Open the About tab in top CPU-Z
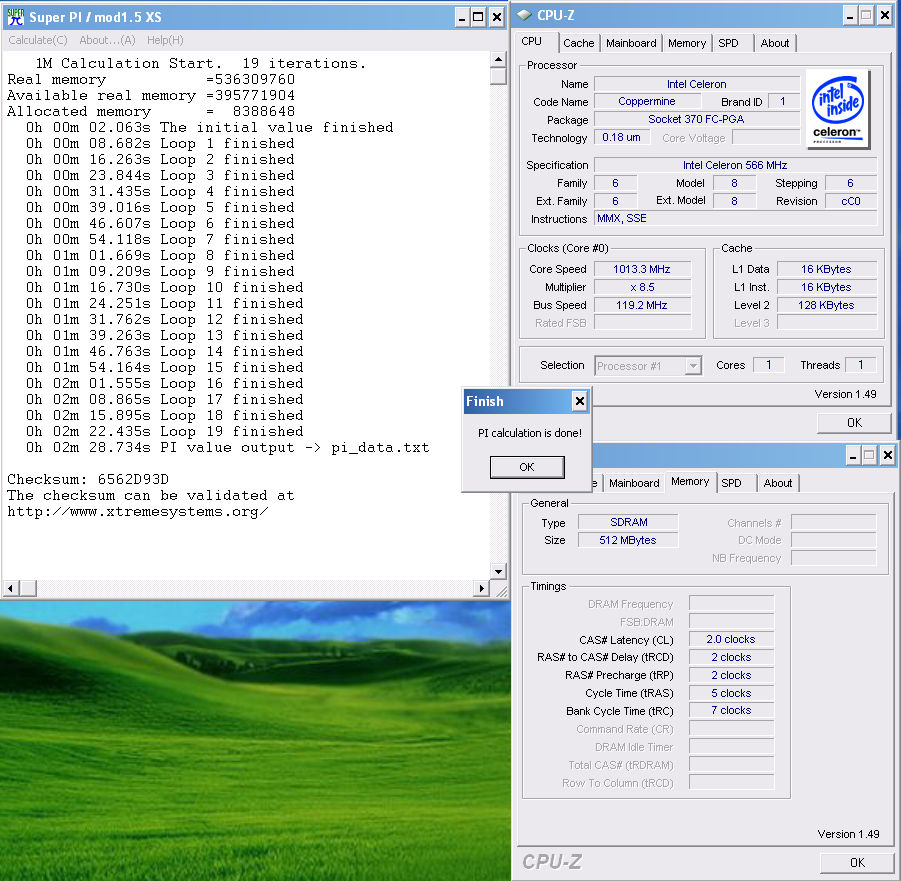 tap(775, 43)
